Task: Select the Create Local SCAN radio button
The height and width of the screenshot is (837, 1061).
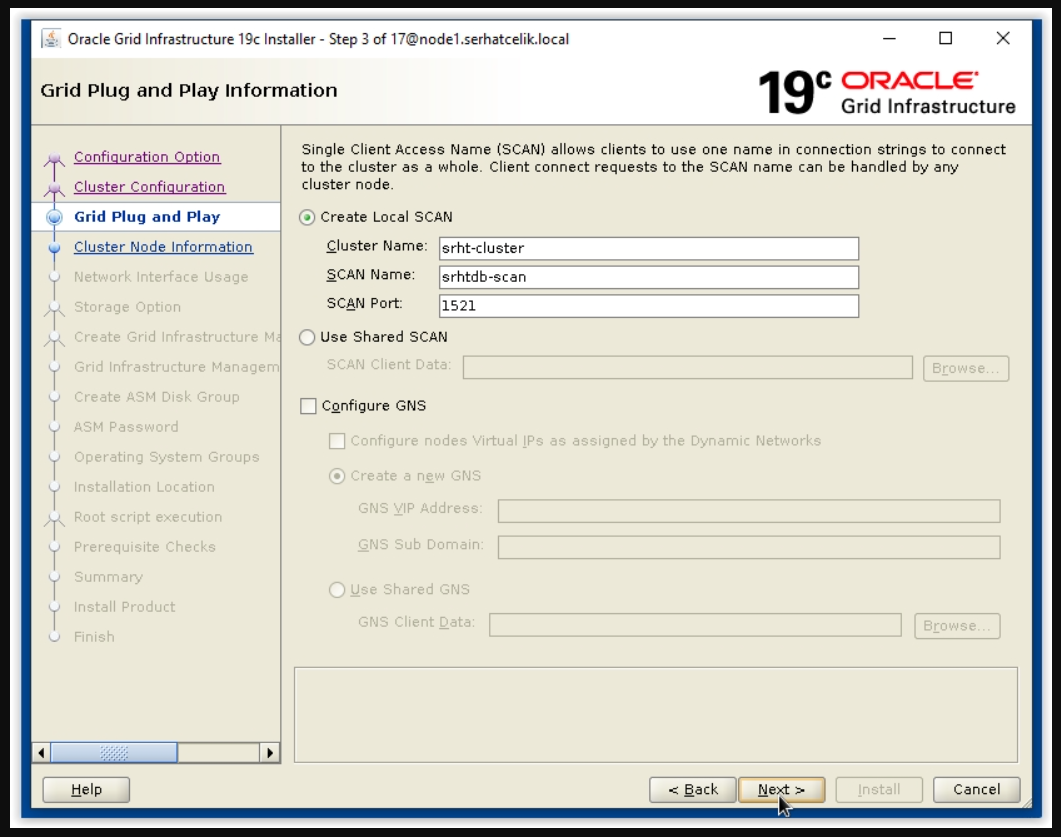Action: coord(307,217)
